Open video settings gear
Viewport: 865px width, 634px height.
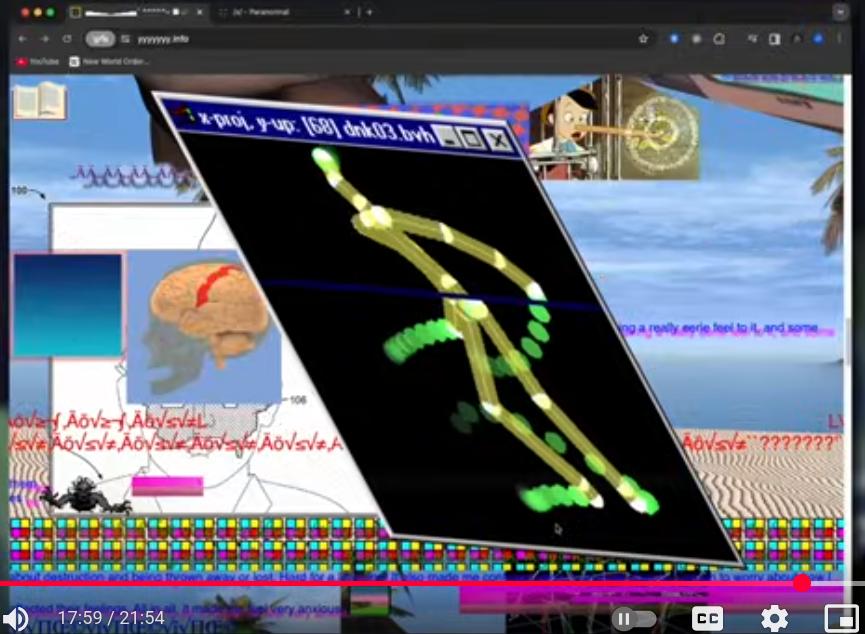coord(774,619)
